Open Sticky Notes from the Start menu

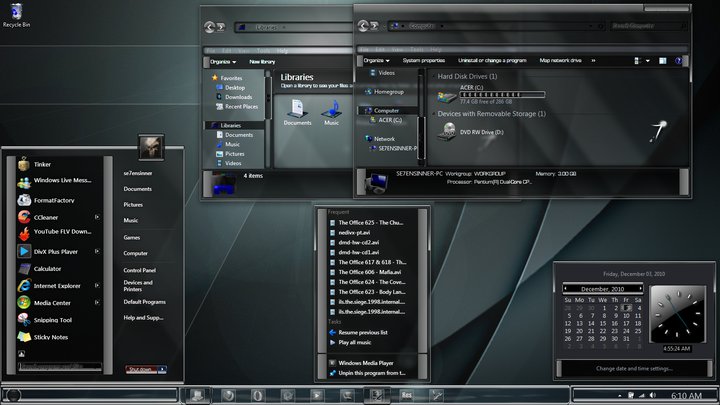tap(51, 337)
